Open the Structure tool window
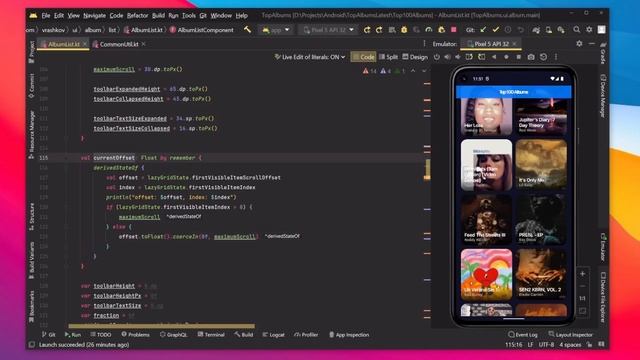Image resolution: width=640 pixels, height=360 pixels. (32, 217)
